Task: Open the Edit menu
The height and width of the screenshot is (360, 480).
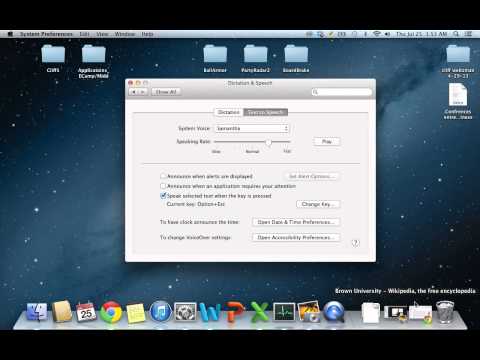Action: pos(84,34)
